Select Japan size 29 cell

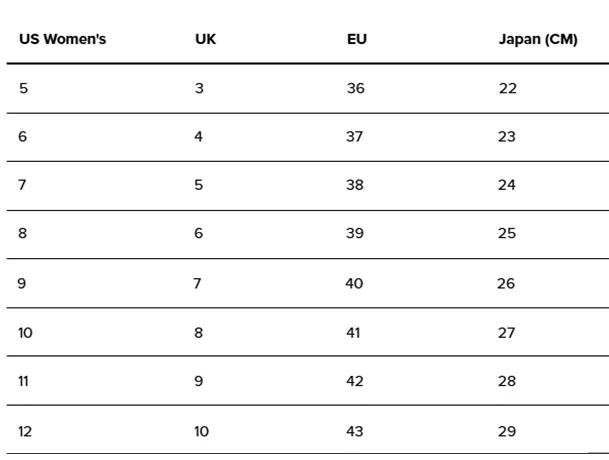pos(507,431)
